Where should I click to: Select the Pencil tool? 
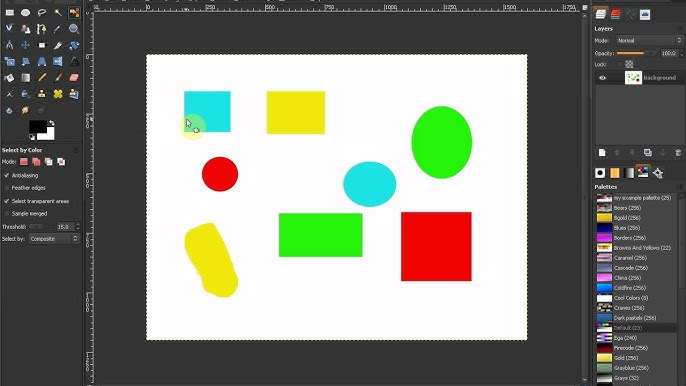42,78
